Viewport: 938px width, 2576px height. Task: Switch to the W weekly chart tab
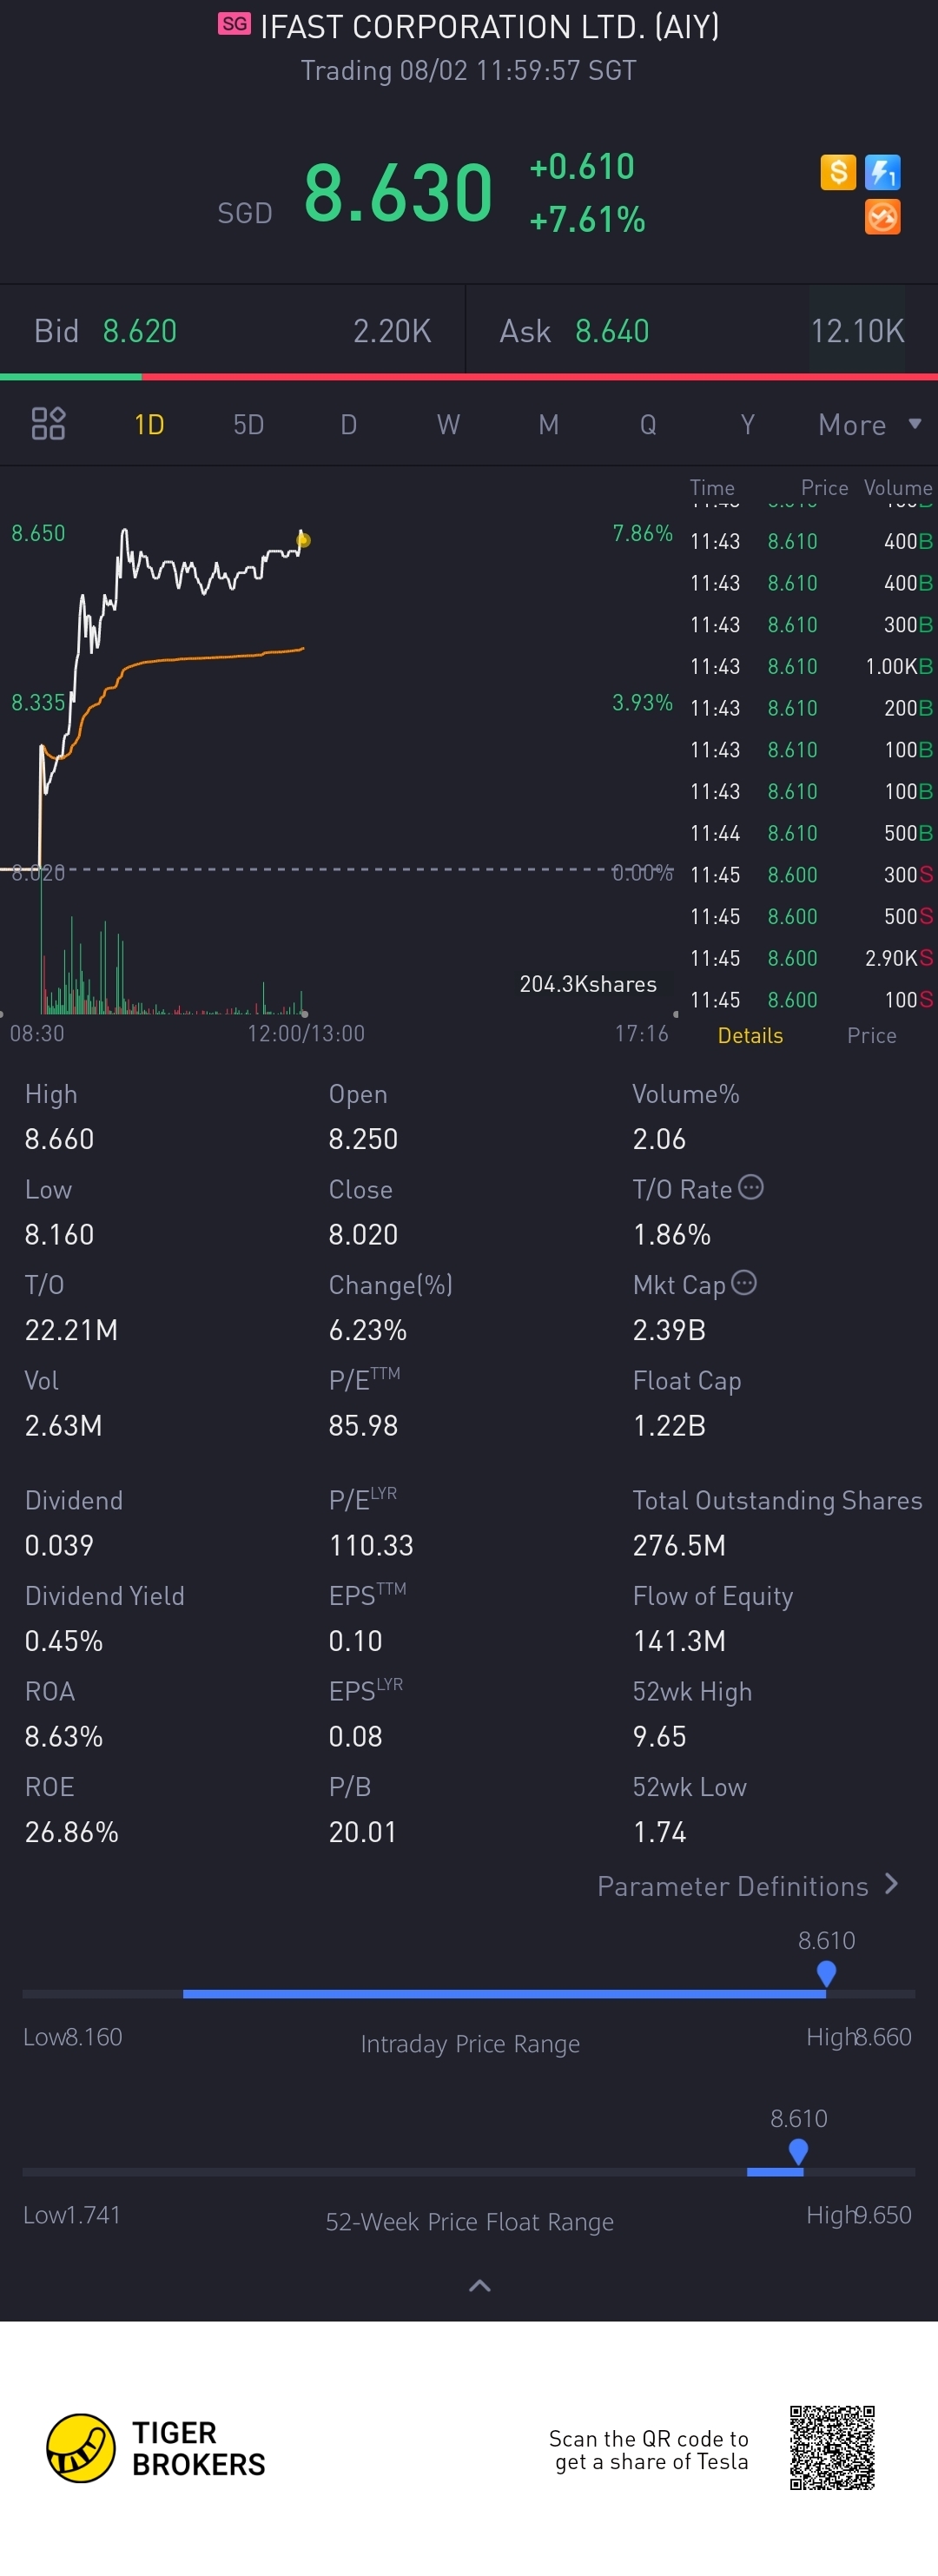click(x=448, y=424)
